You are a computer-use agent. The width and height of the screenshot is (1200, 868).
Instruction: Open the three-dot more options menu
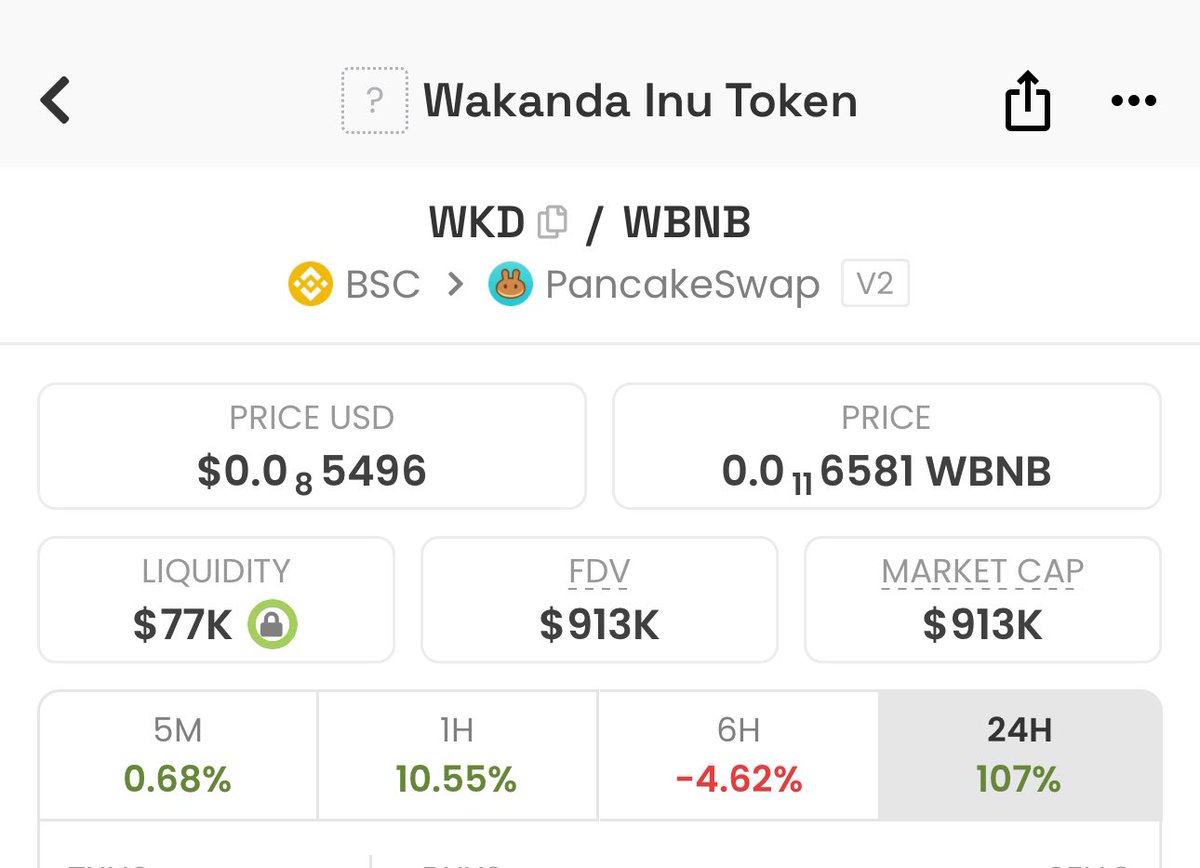point(1133,101)
